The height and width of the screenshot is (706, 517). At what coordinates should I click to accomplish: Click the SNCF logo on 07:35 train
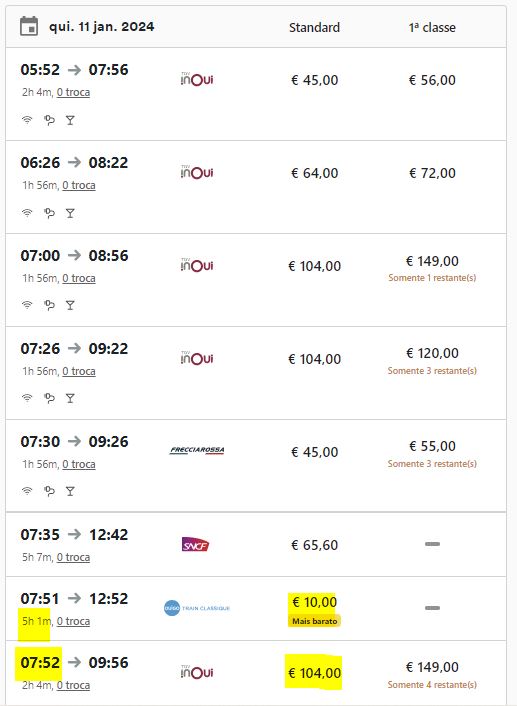(195, 545)
